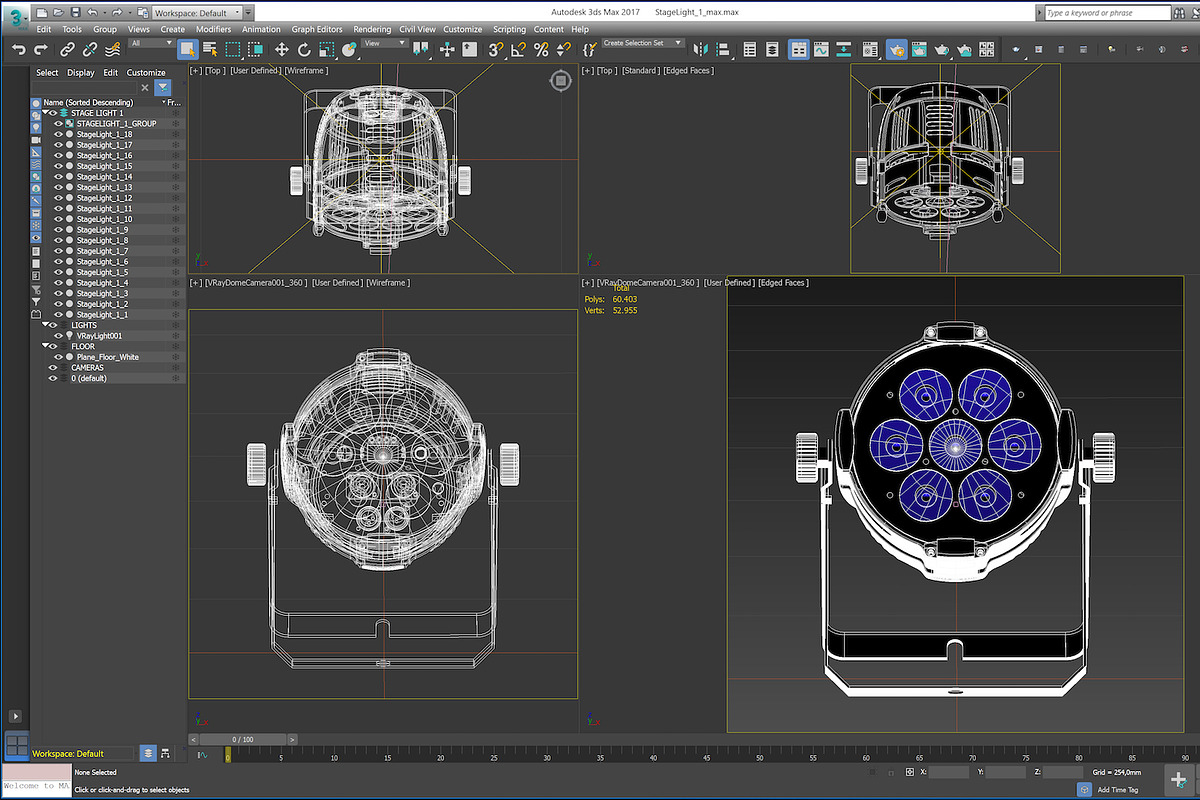Click the Name (Sorted Descending) column header

[88, 102]
